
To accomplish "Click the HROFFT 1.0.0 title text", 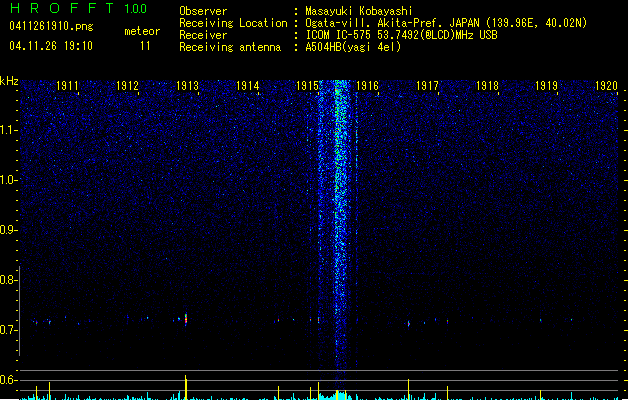I will coord(79,8).
